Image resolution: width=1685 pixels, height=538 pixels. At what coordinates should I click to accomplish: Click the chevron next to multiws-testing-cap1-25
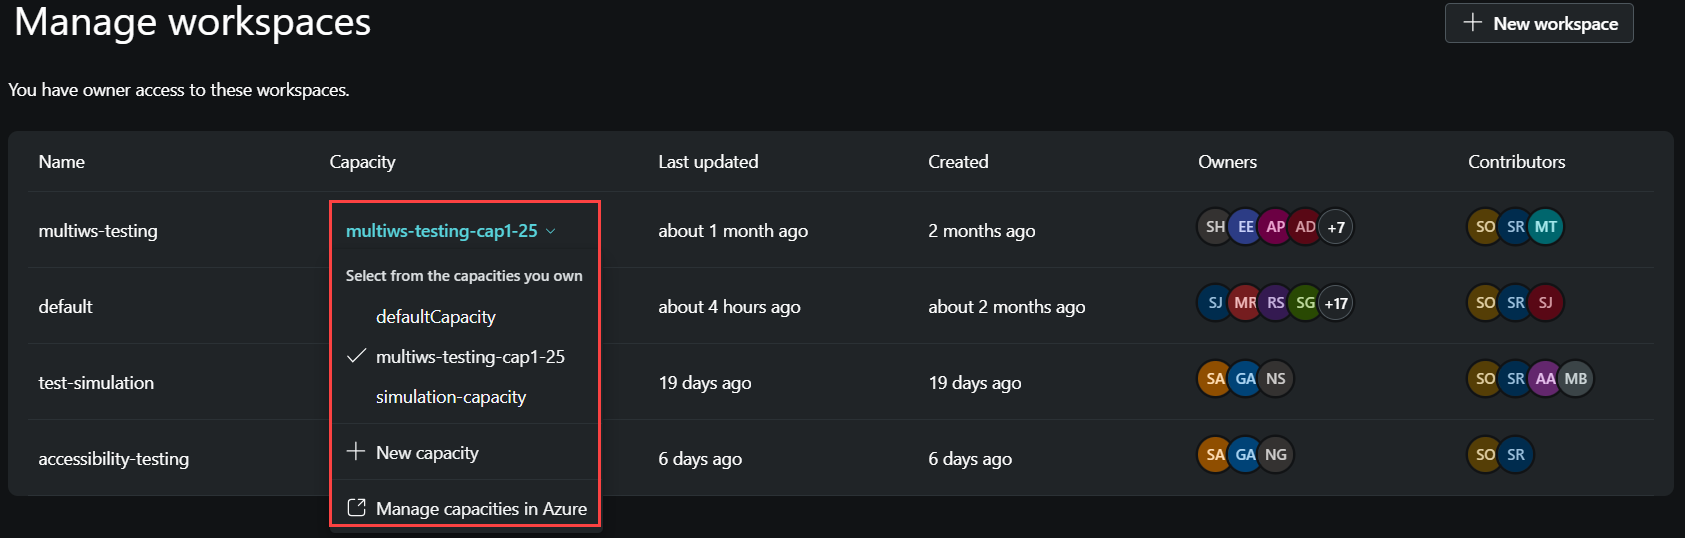click(550, 231)
